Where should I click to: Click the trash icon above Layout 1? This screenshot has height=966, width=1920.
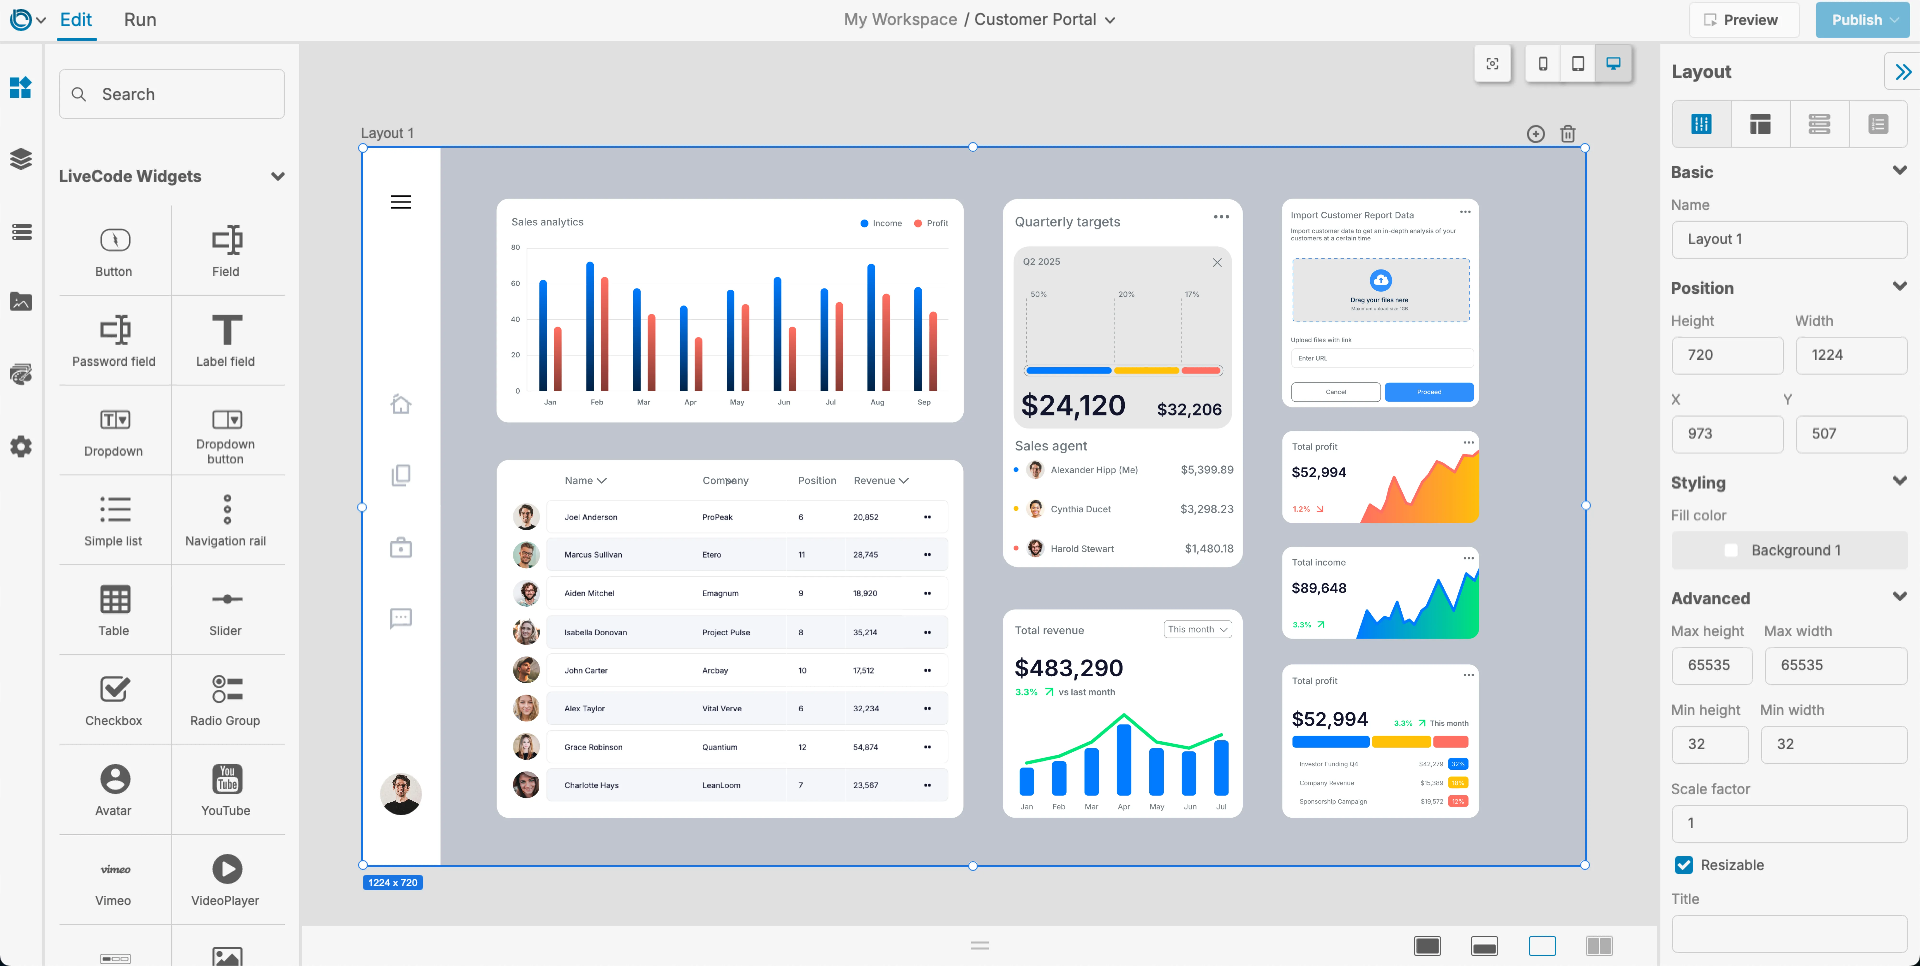(x=1568, y=134)
